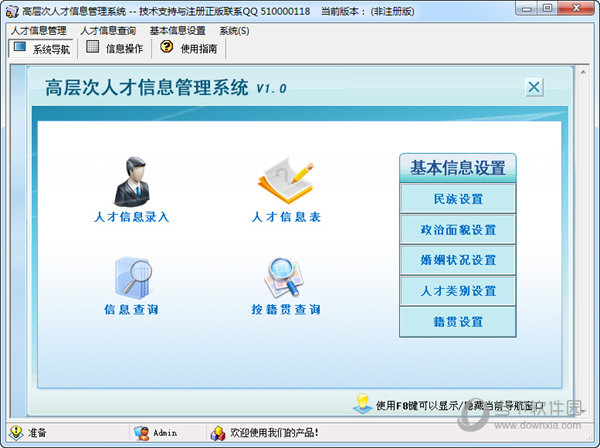Click the 人才信息录入 link label
Screen dimensions: 600x448
(x=132, y=217)
